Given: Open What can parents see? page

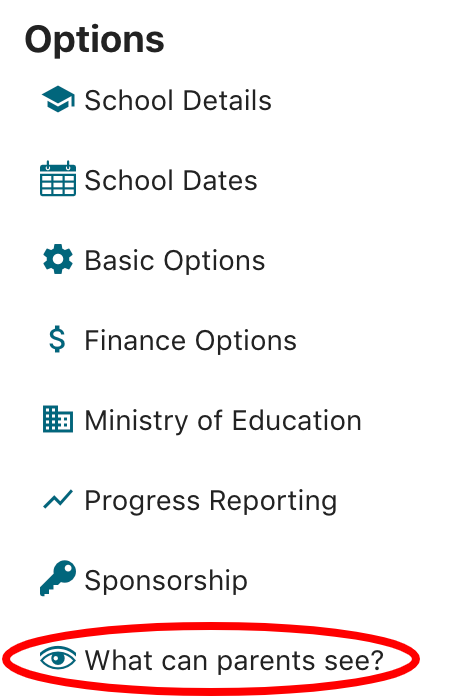Looking at the screenshot, I should [211, 660].
